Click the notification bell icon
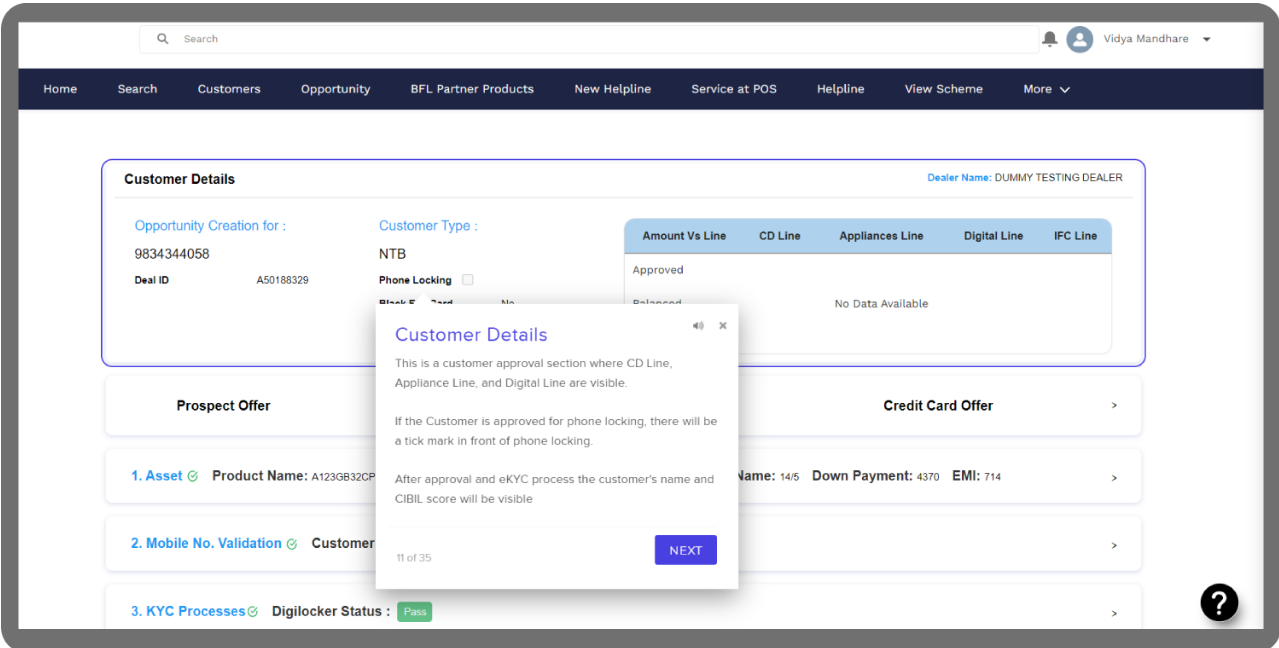This screenshot has height=648, width=1279. coord(1049,39)
